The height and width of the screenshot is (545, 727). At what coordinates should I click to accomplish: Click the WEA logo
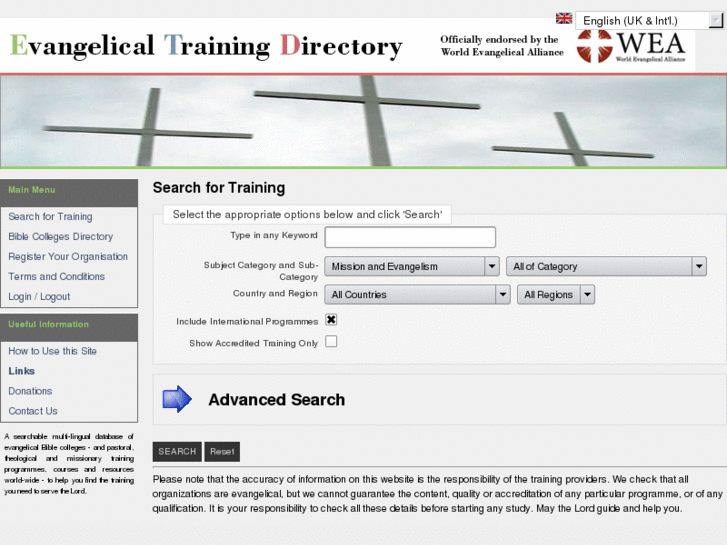pos(631,46)
